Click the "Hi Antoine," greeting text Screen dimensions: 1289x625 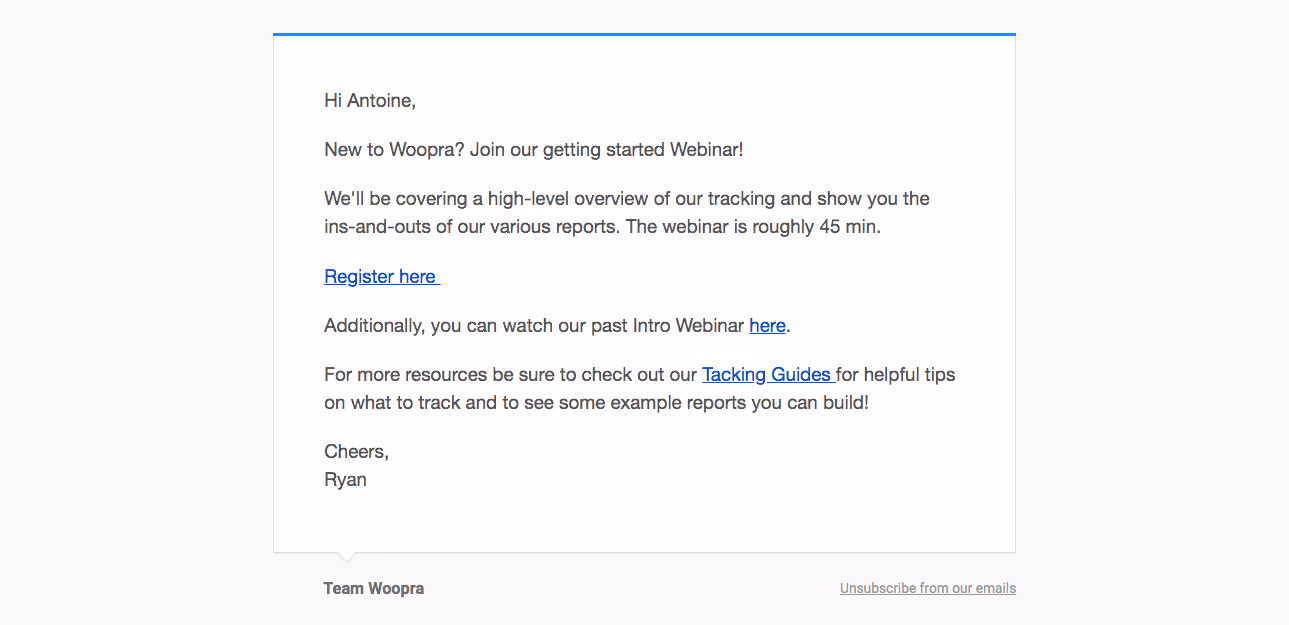tap(370, 101)
